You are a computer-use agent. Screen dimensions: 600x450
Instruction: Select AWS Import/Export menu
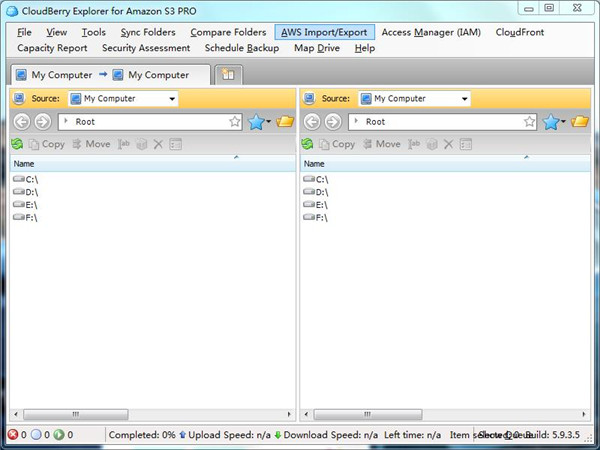tap(324, 33)
